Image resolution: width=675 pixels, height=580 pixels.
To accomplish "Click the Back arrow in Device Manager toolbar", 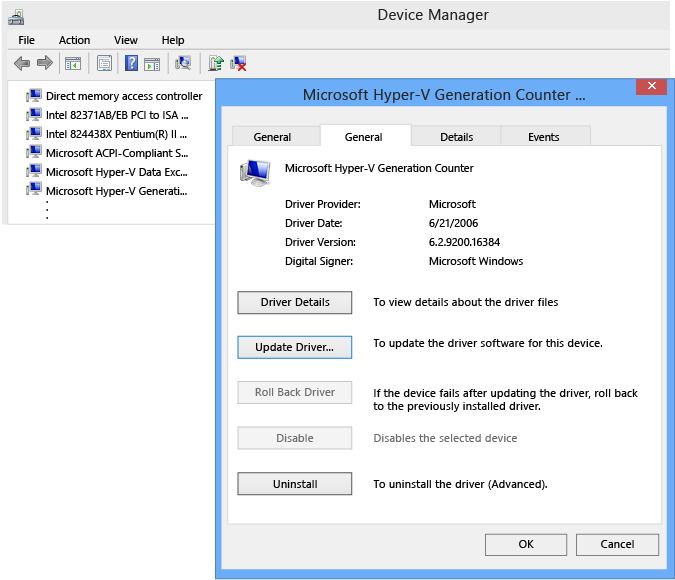I will tap(22, 63).
